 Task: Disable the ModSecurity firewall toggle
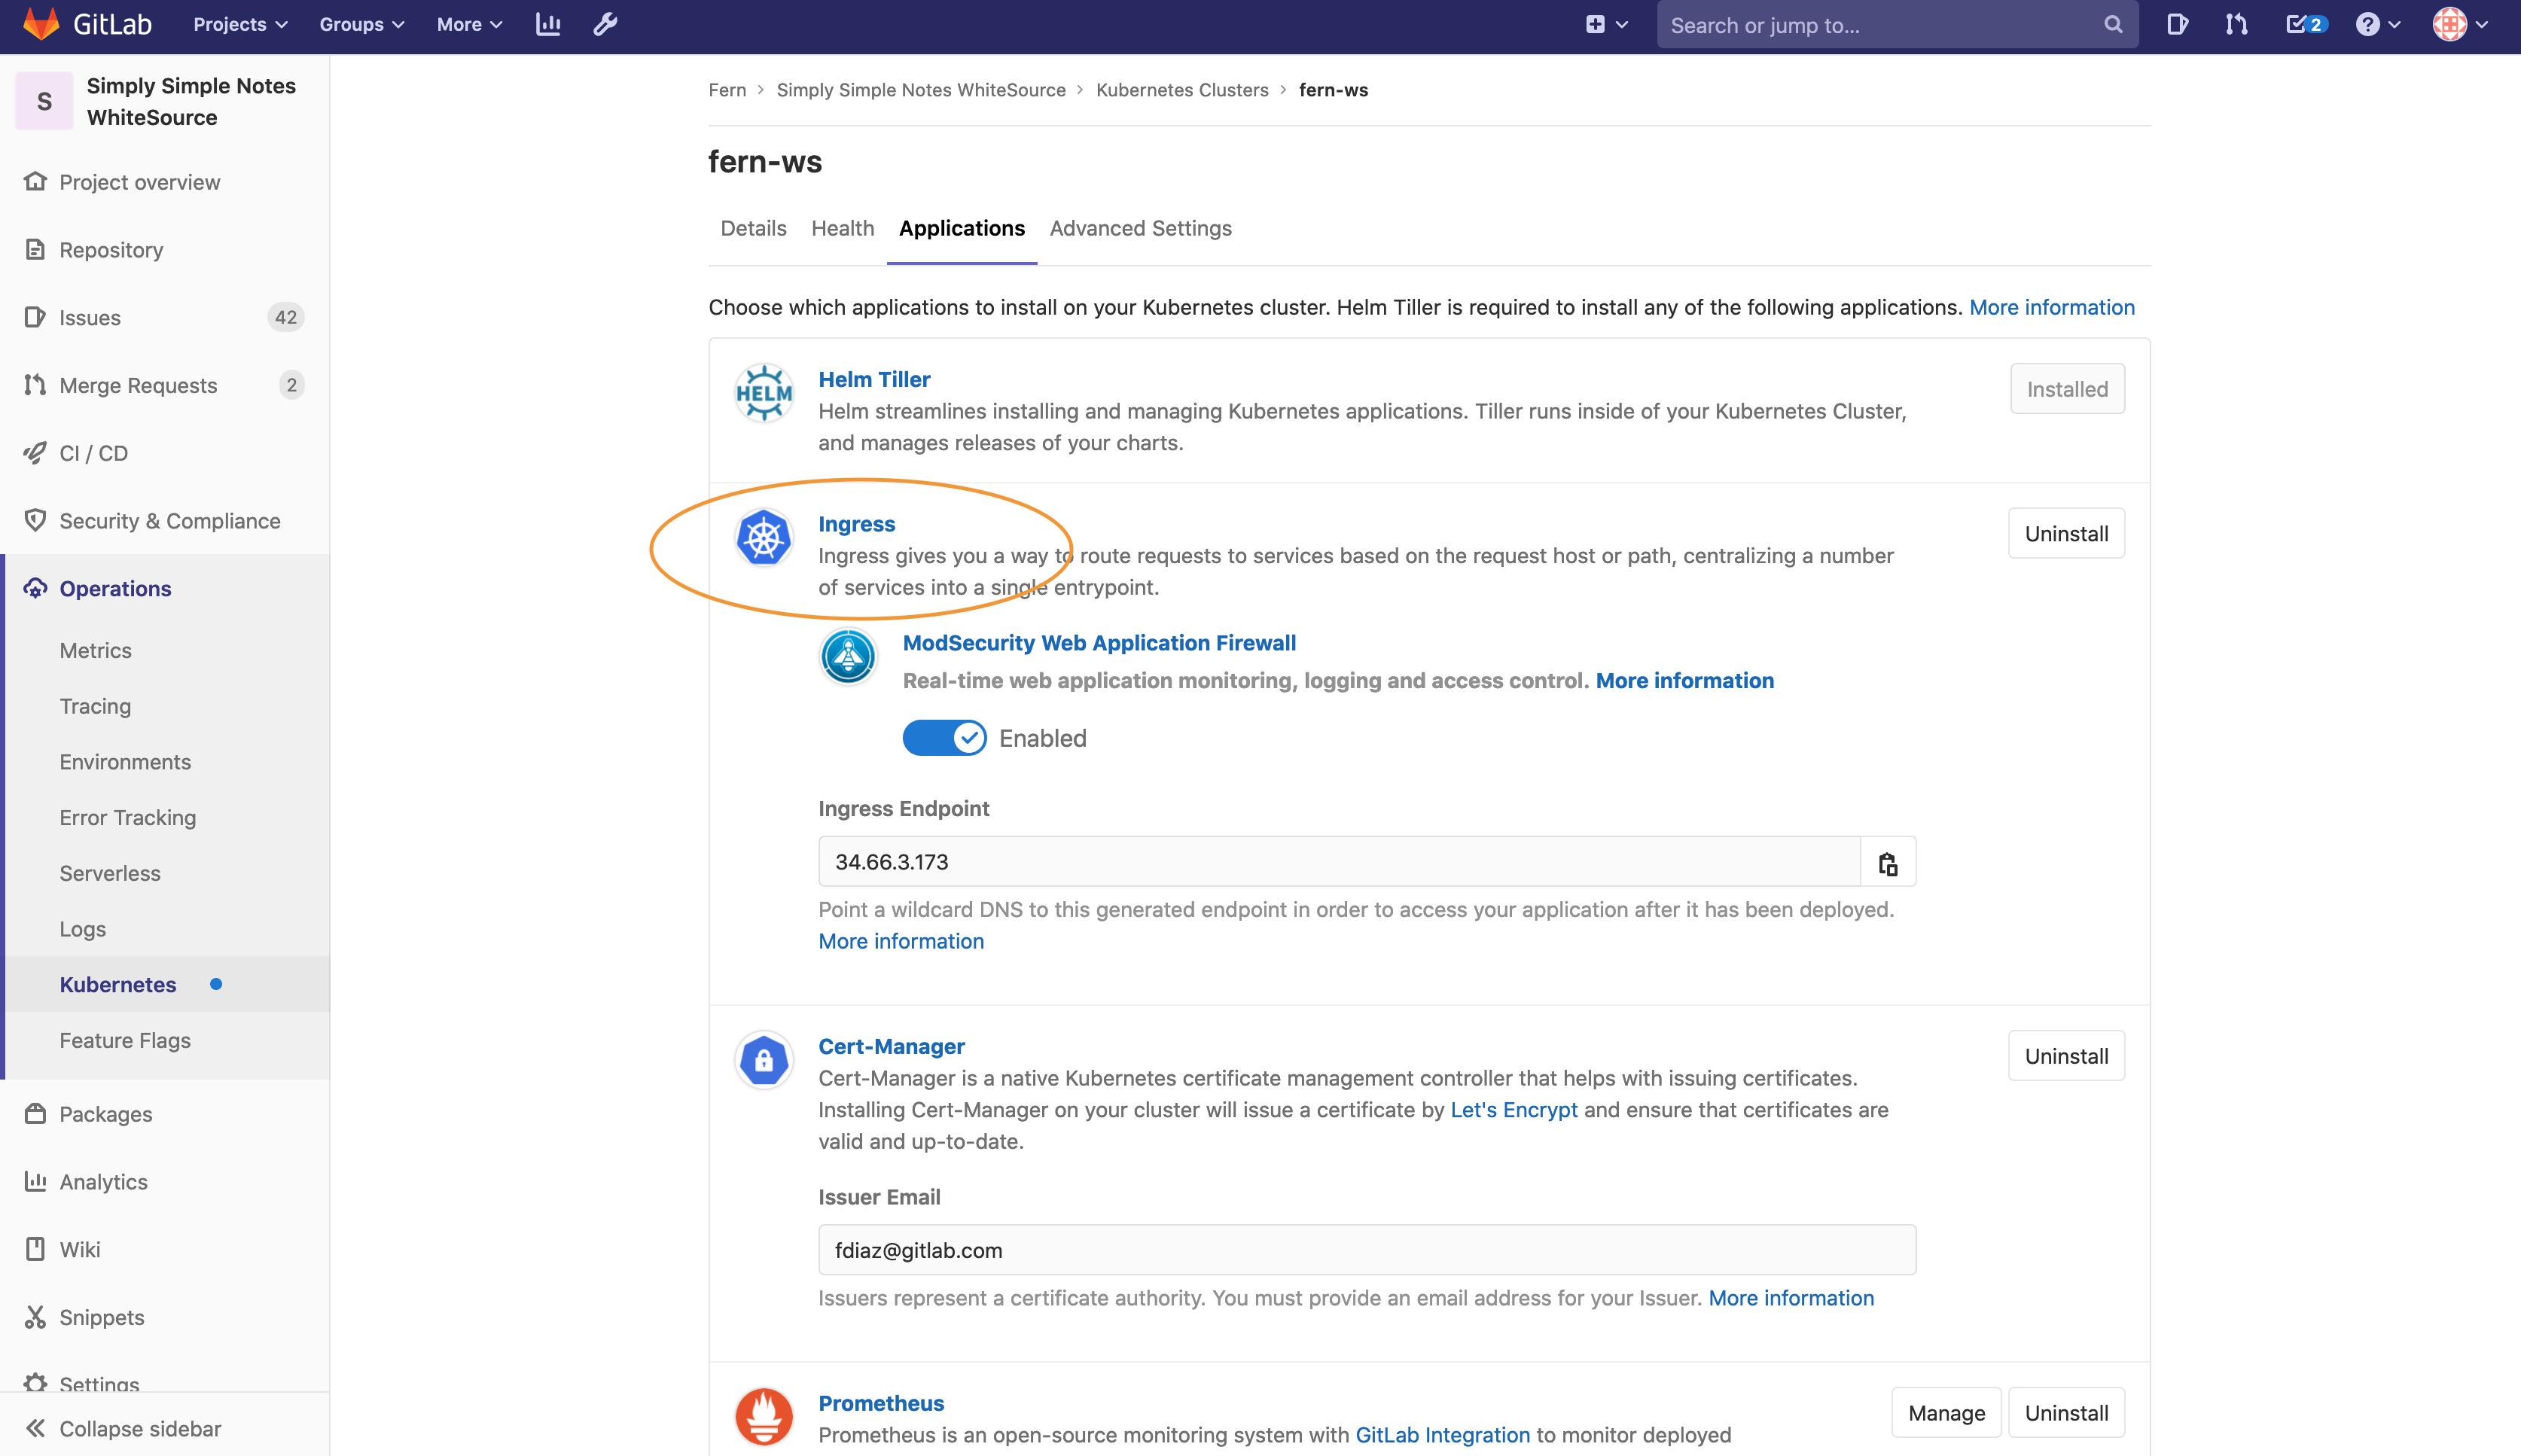point(944,738)
